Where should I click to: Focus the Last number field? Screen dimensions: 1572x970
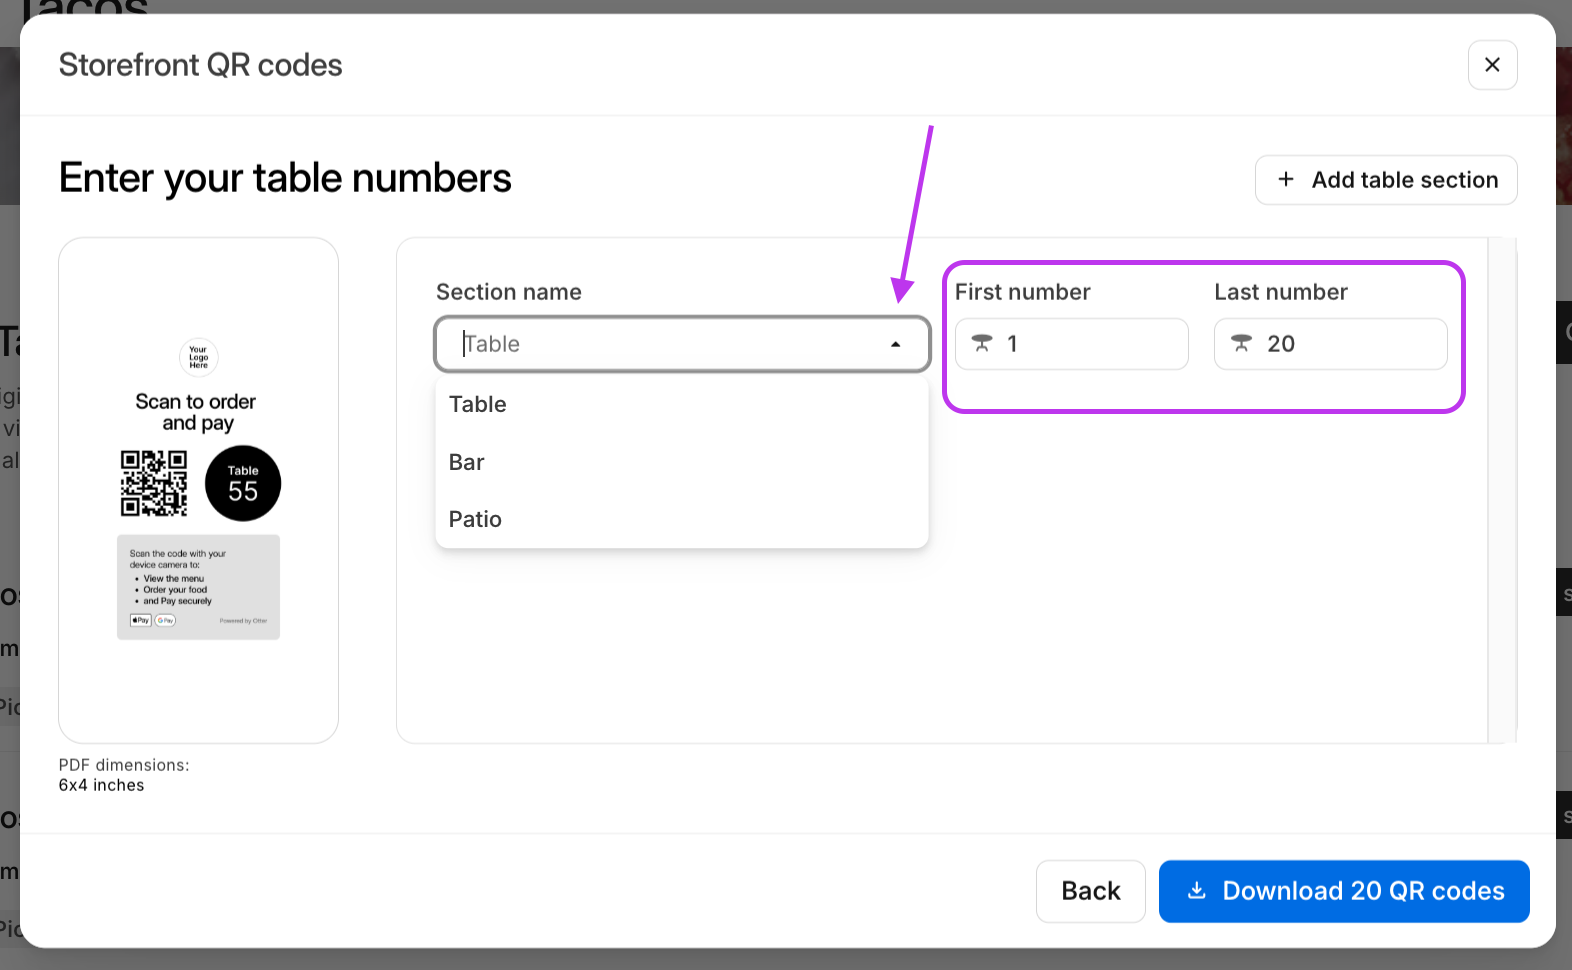pyautogui.click(x=1331, y=344)
